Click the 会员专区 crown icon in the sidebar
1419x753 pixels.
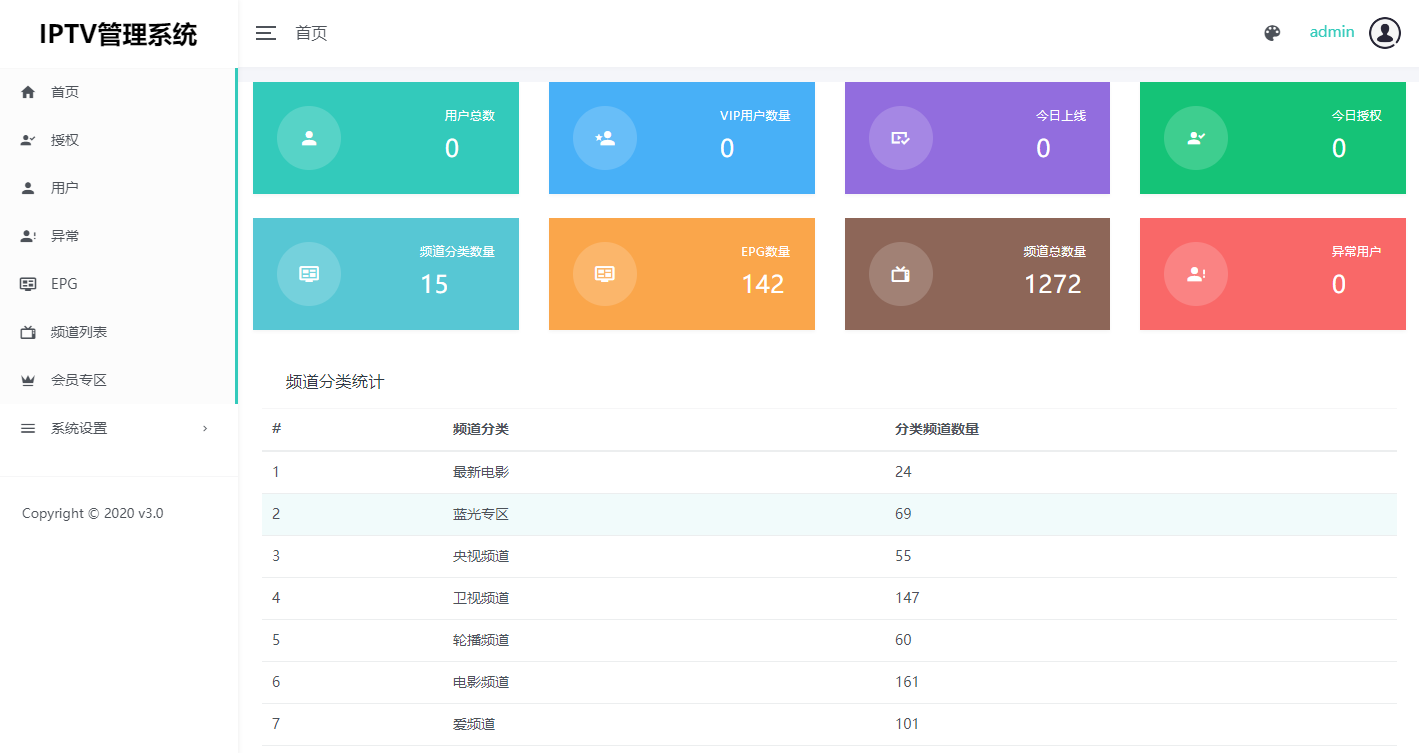point(28,380)
